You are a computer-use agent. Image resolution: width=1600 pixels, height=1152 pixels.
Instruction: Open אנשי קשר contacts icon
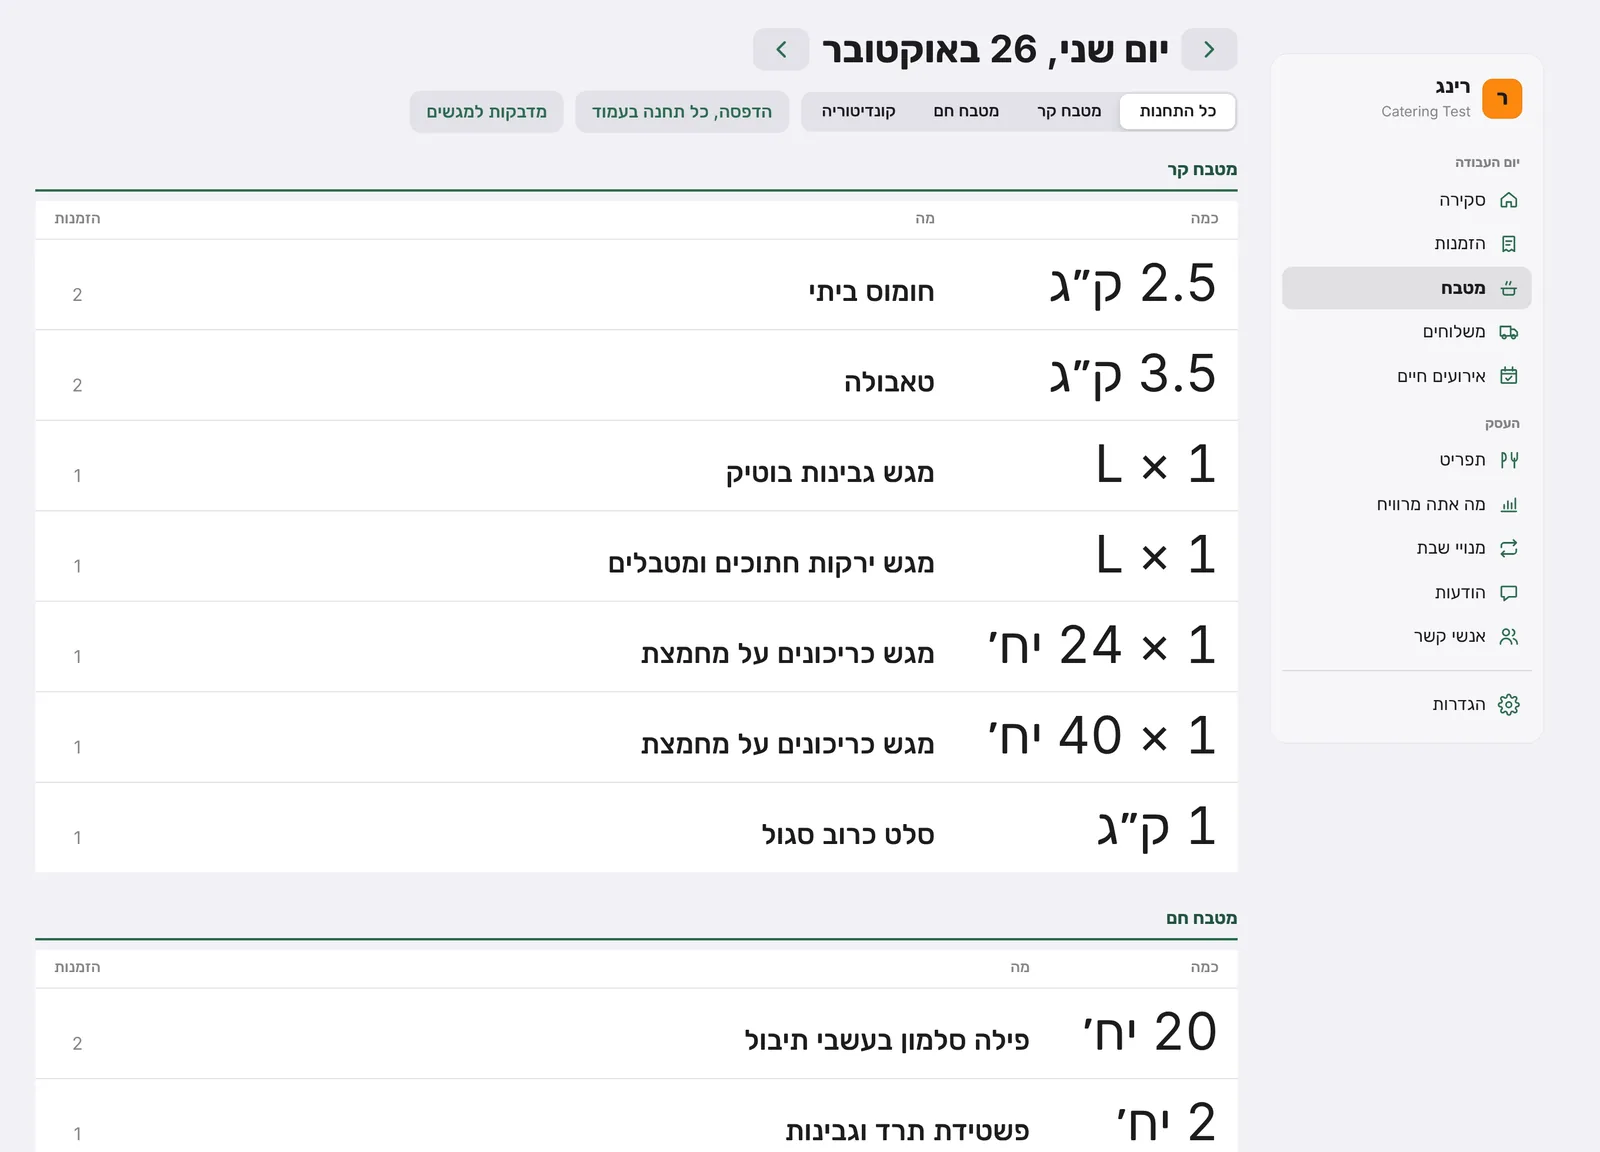(1509, 636)
